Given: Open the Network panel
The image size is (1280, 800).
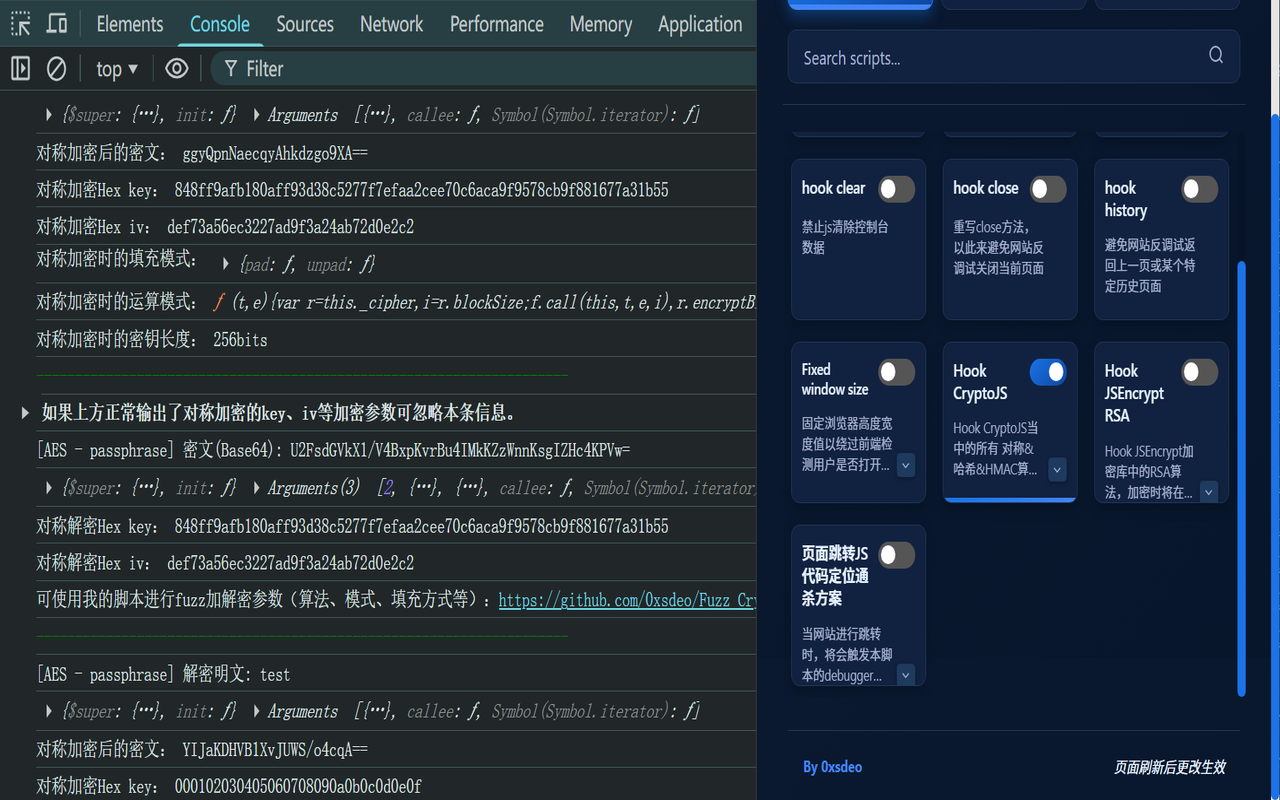Looking at the screenshot, I should tap(391, 23).
